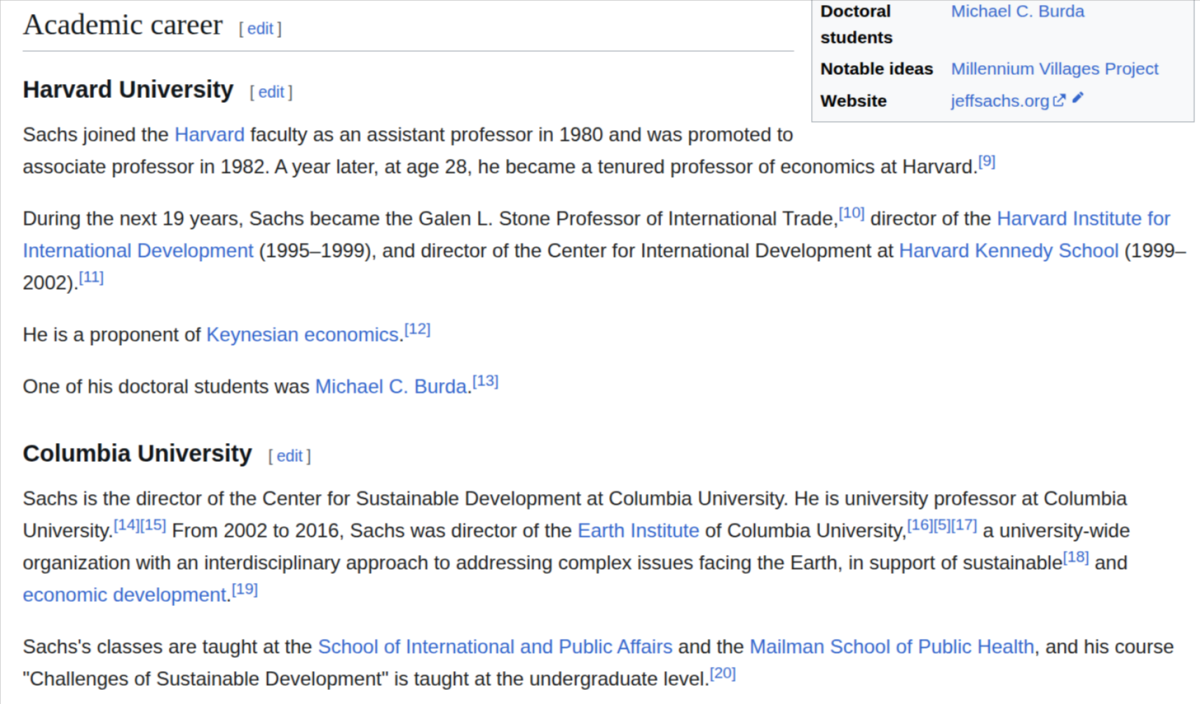Open Michael C. Burda link in infobox
Screen dimensions: 1200x704
click(1017, 11)
